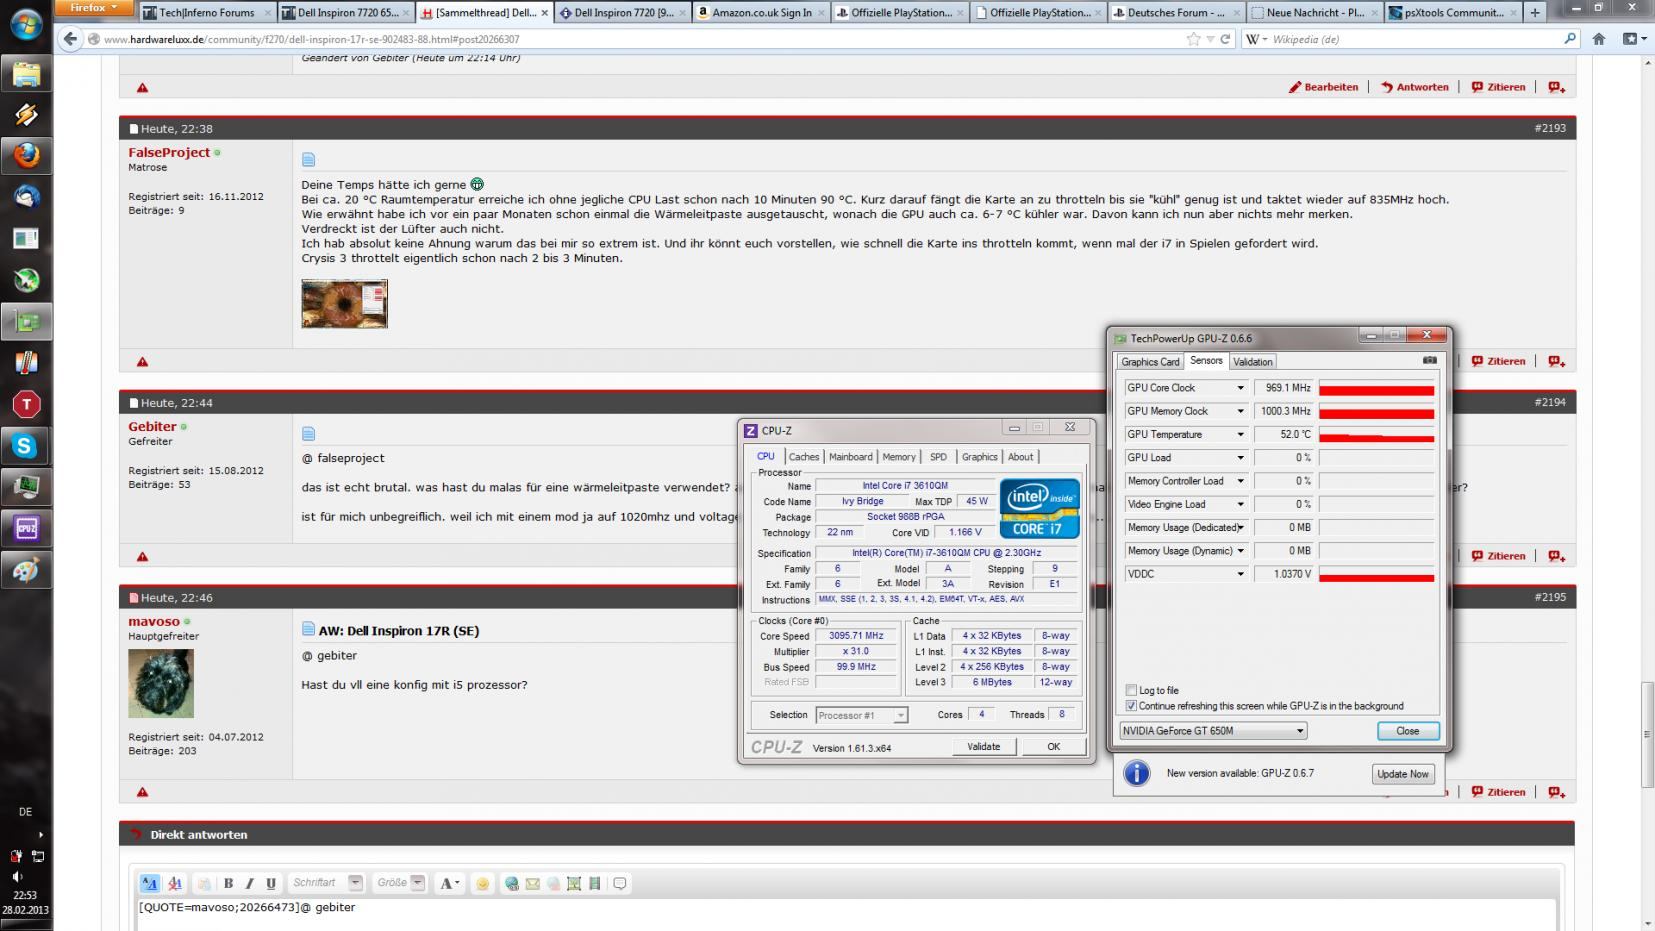Go back using the browser back arrow

[x=70, y=39]
